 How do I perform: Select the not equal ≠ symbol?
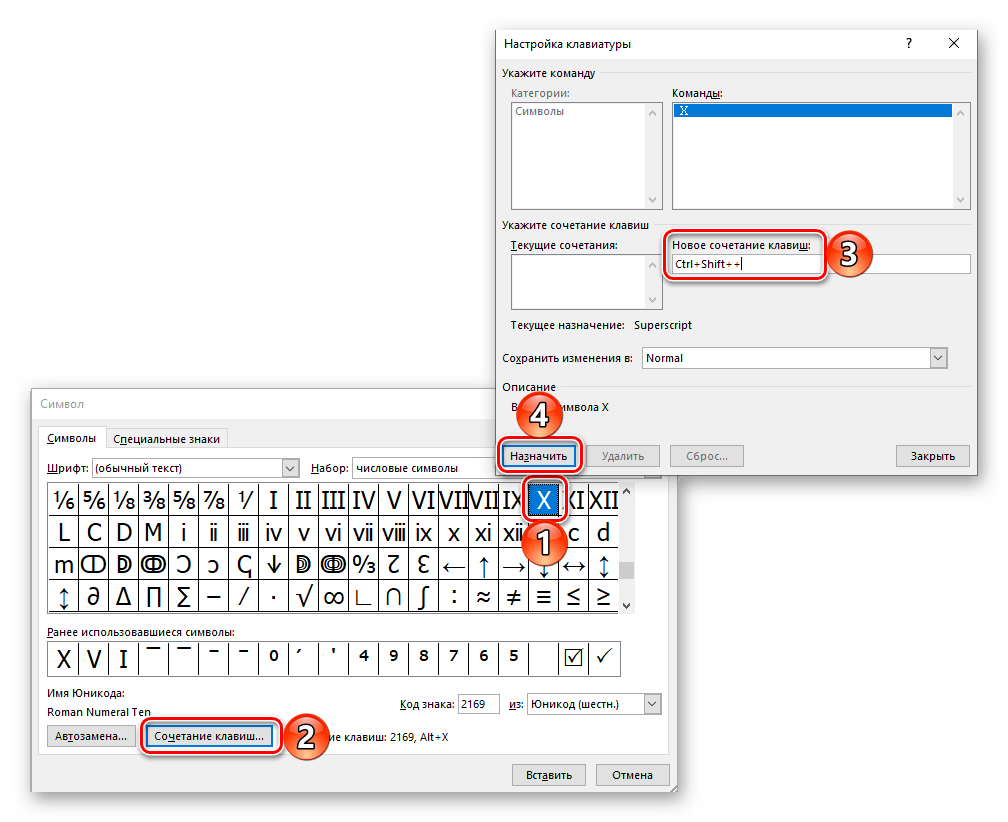[513, 597]
